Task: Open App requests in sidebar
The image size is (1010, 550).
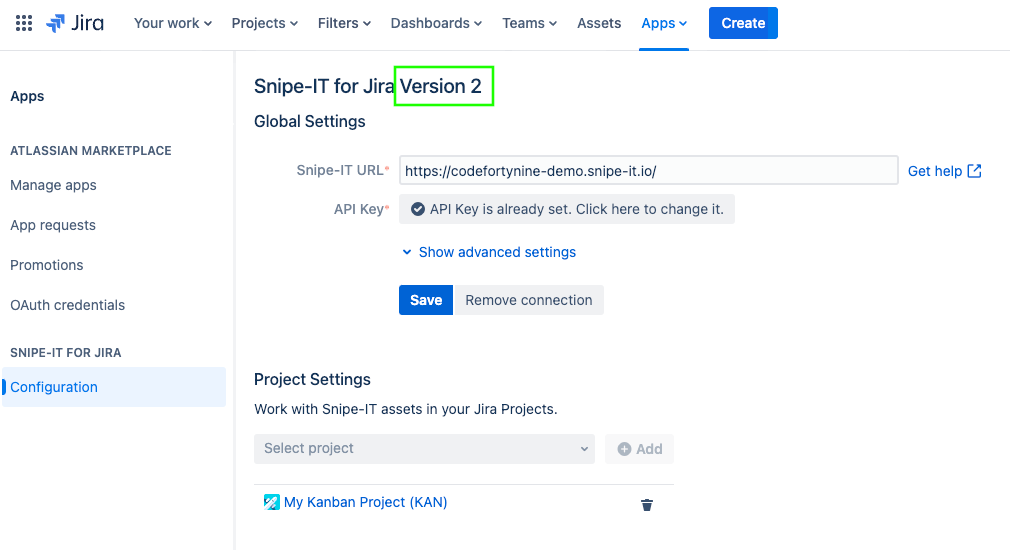Action: click(53, 225)
